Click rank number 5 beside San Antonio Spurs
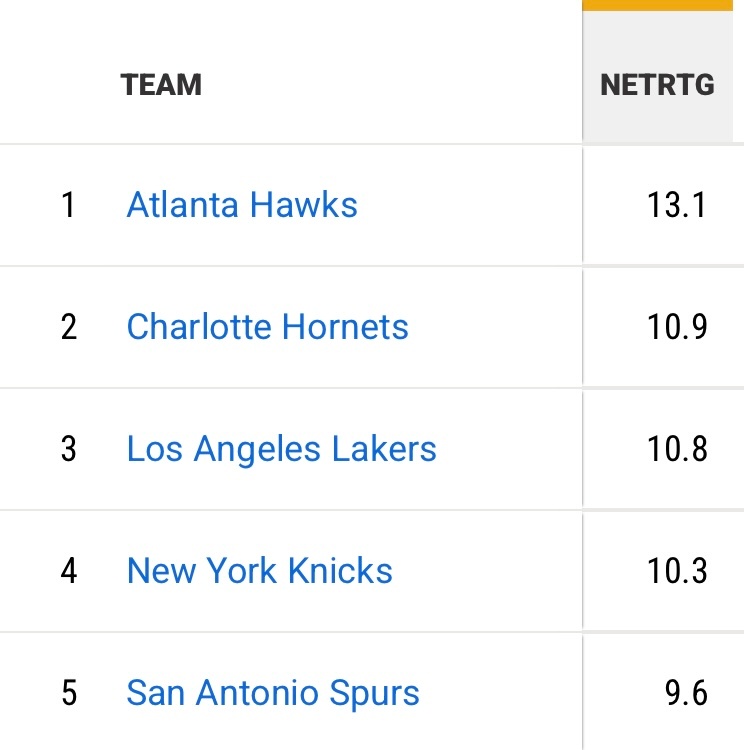Screen dimensions: 744x750 pyautogui.click(x=68, y=693)
